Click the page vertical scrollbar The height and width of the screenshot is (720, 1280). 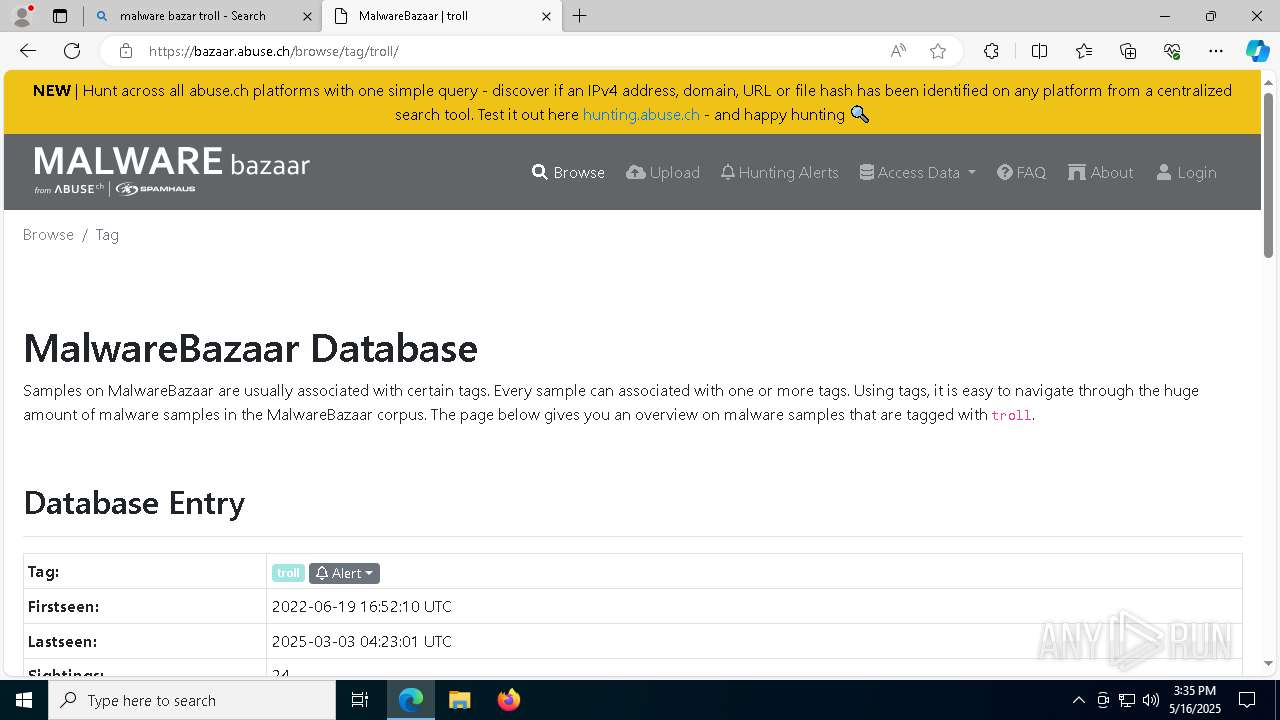pyautogui.click(x=1268, y=175)
